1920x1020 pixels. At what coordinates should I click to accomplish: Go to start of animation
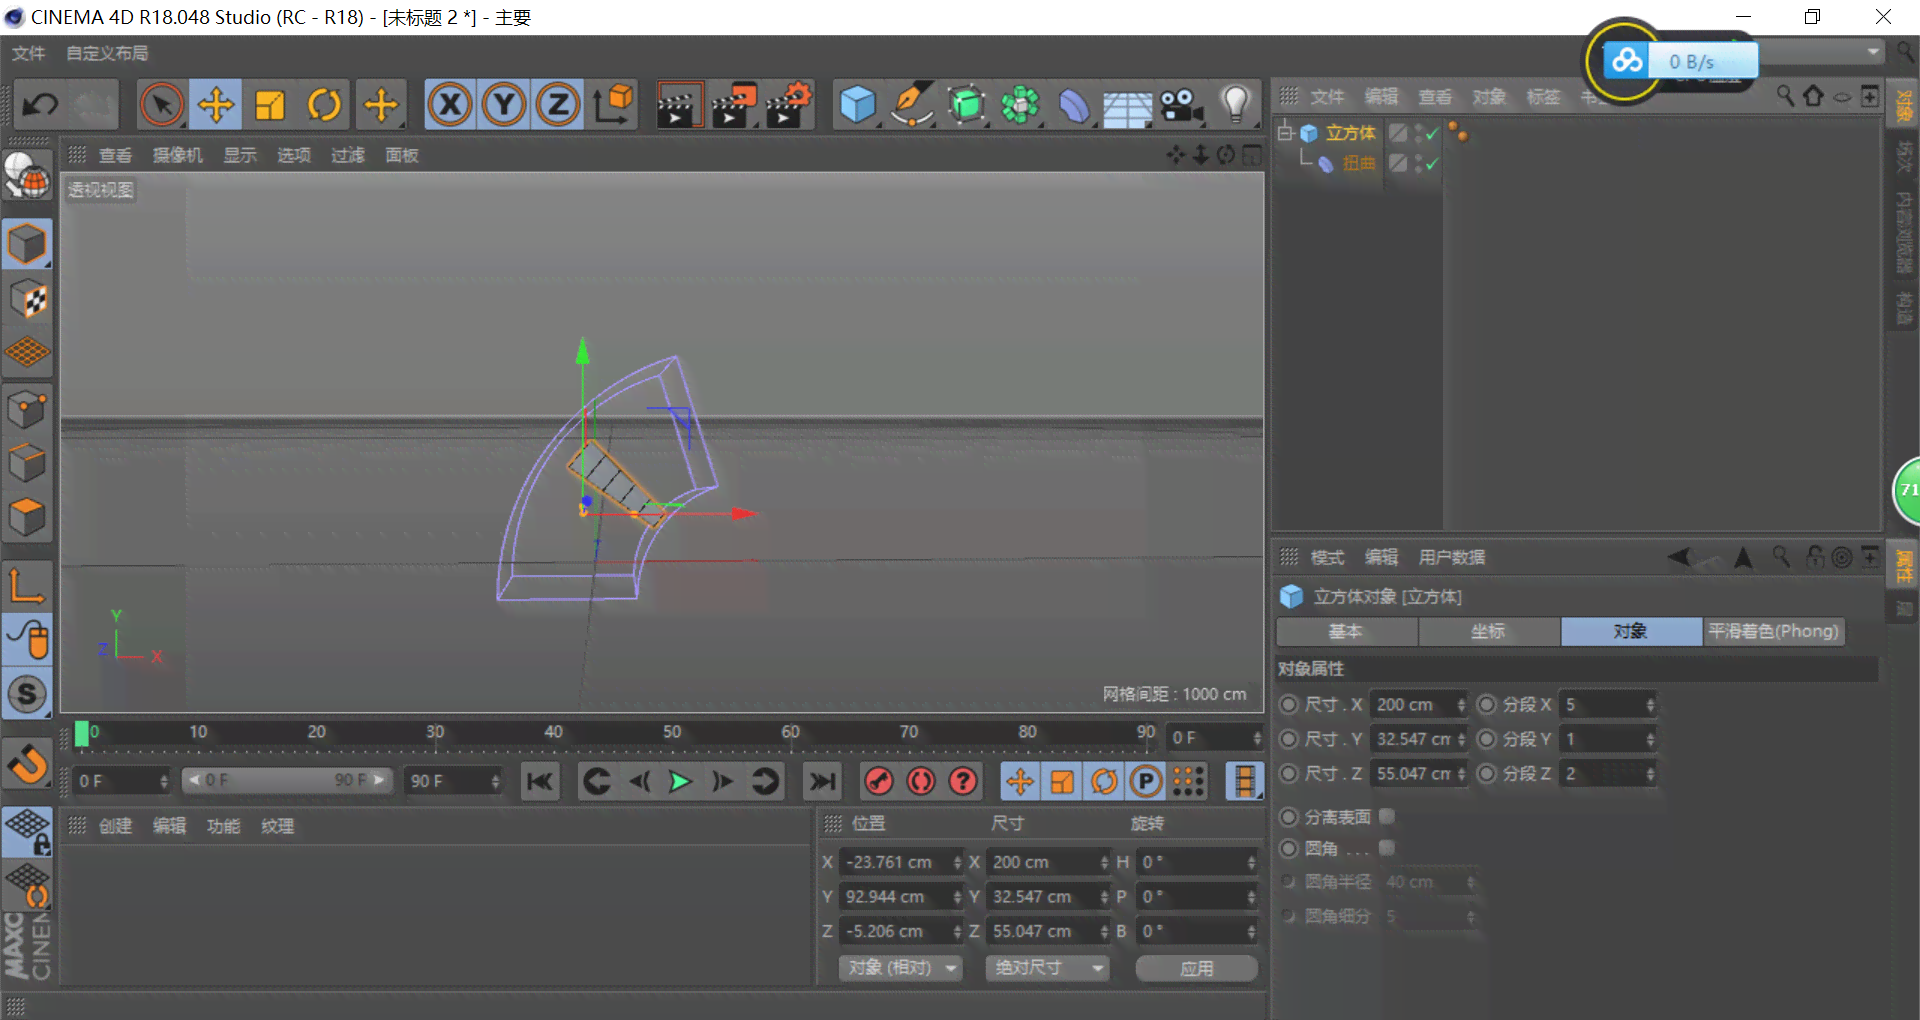(540, 781)
